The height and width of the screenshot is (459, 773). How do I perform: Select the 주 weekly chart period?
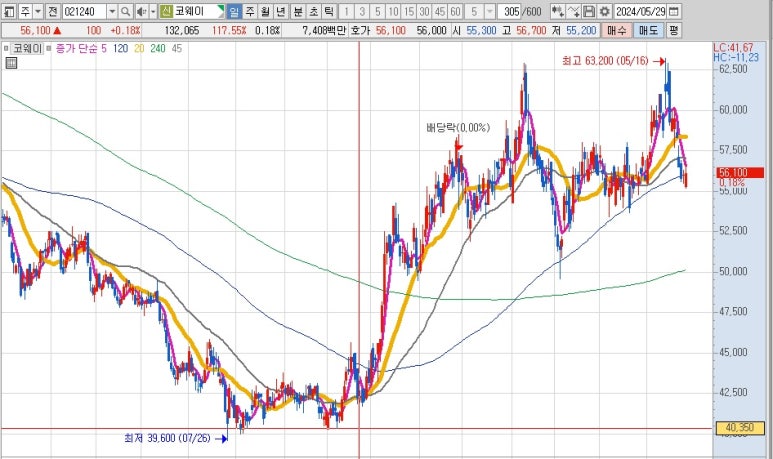tap(250, 11)
